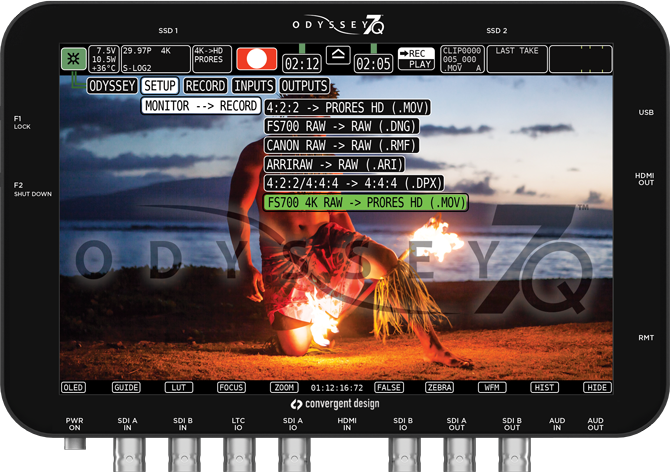Image resolution: width=670 pixels, height=472 pixels.
Task: Tap the 4K->HD PRORES status box
Action: (212, 59)
